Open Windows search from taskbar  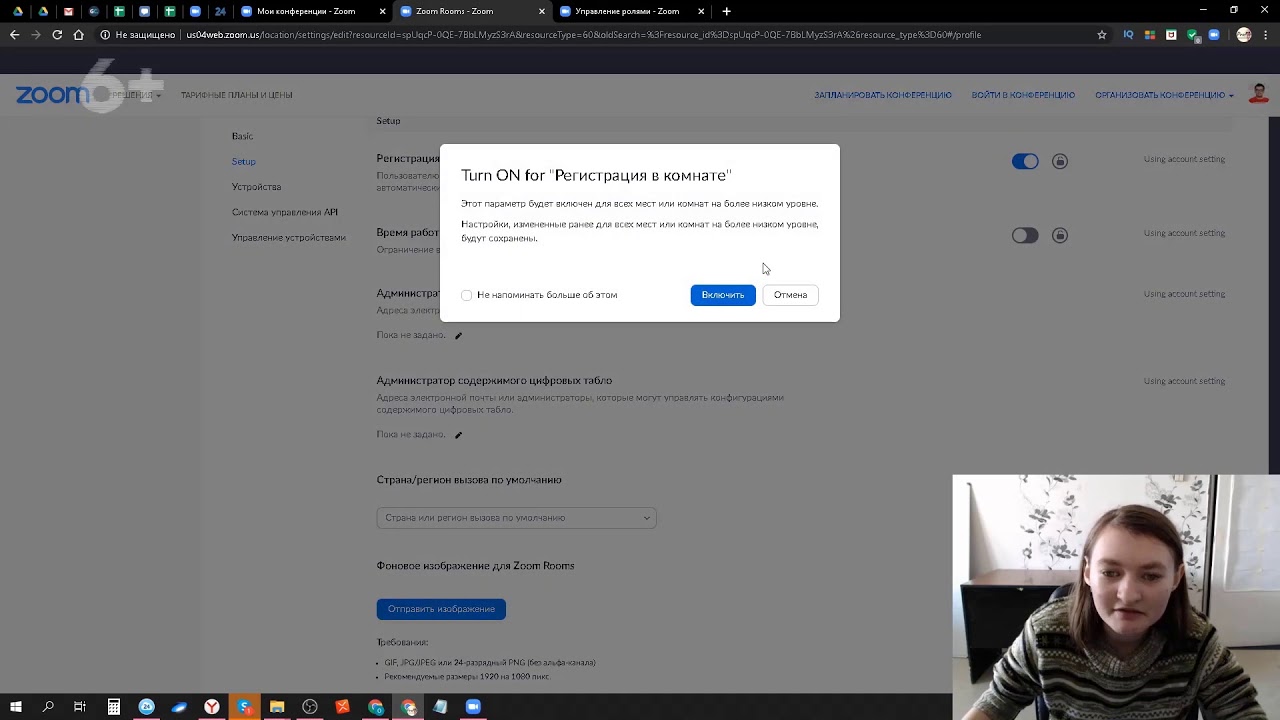(x=48, y=707)
